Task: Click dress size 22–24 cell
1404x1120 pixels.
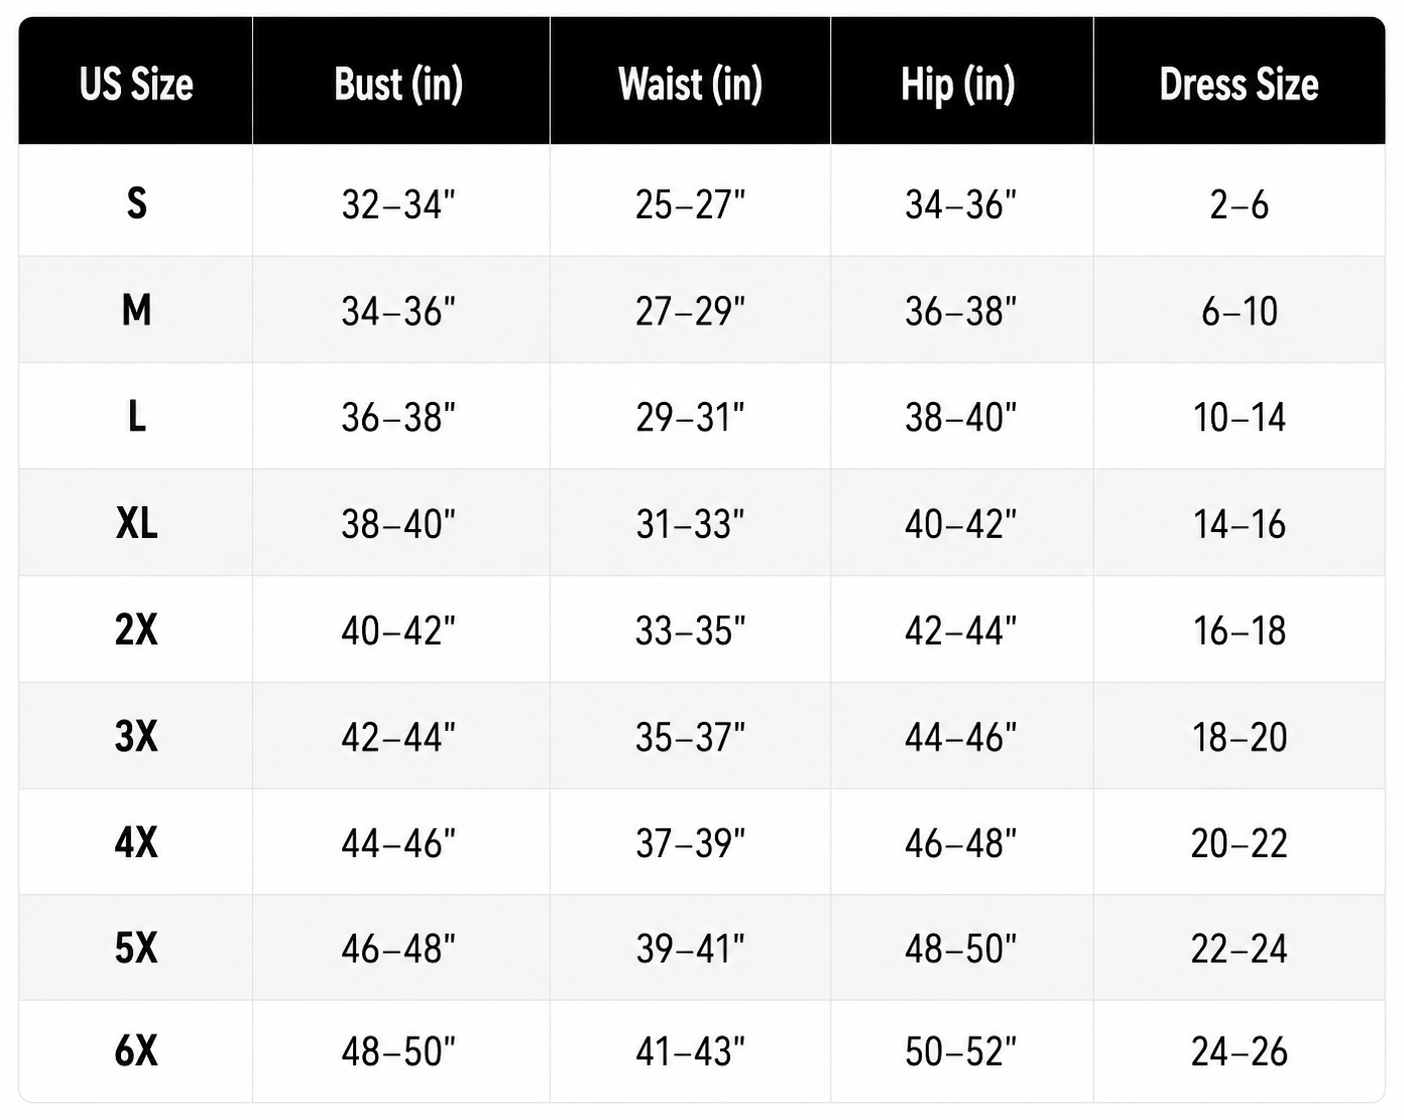Action: coord(1239,948)
